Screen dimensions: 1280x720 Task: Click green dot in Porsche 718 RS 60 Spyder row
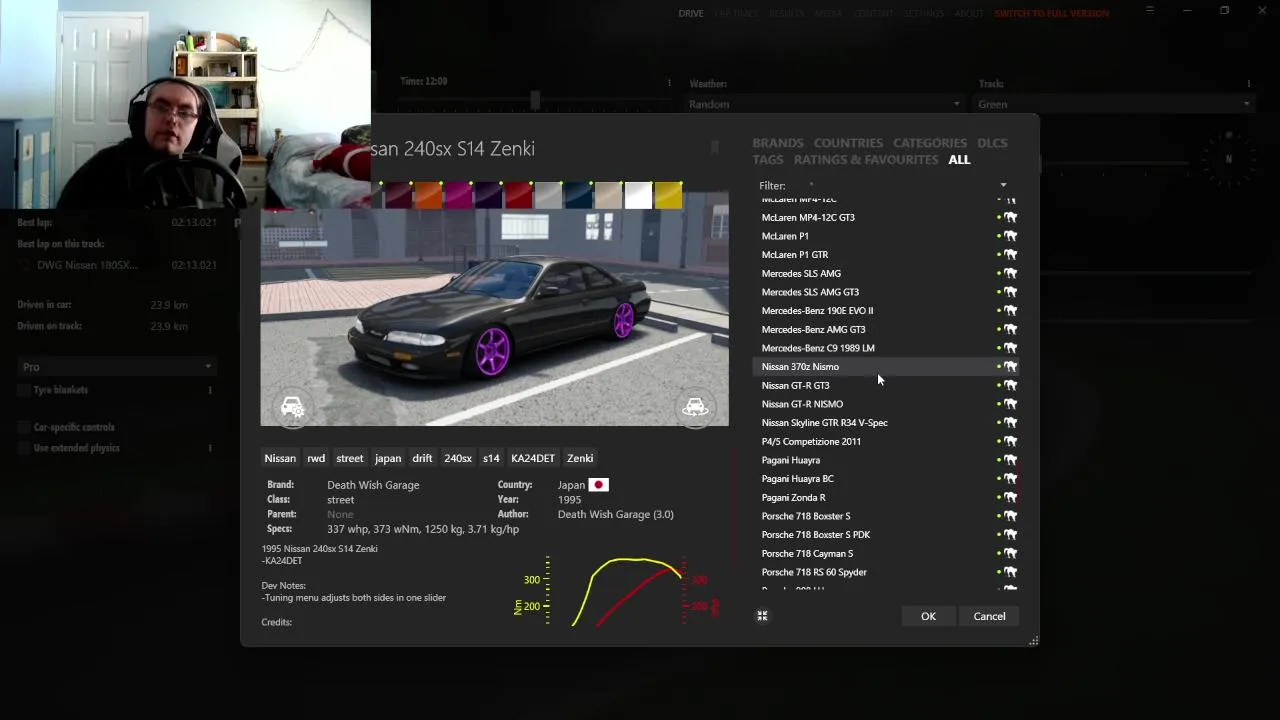[998, 572]
